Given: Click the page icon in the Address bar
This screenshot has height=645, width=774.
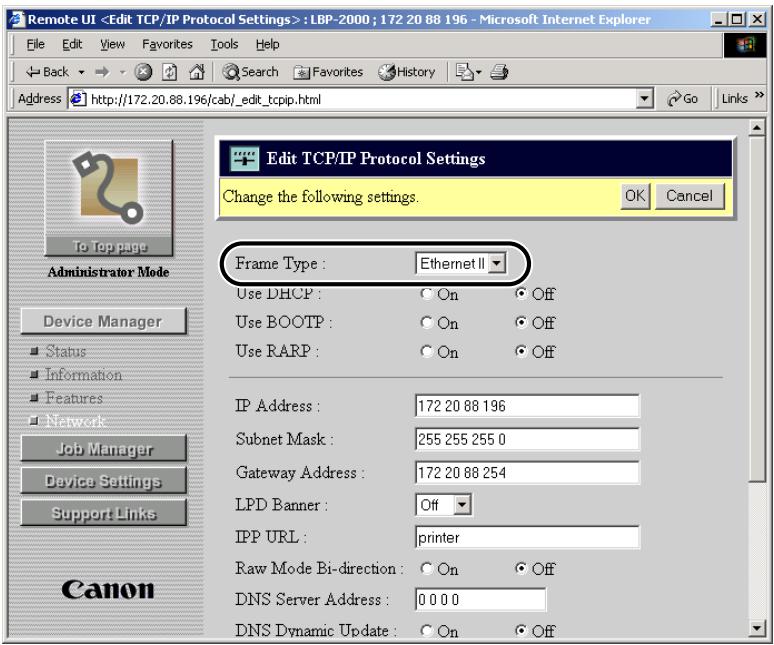Looking at the screenshot, I should (x=78, y=99).
